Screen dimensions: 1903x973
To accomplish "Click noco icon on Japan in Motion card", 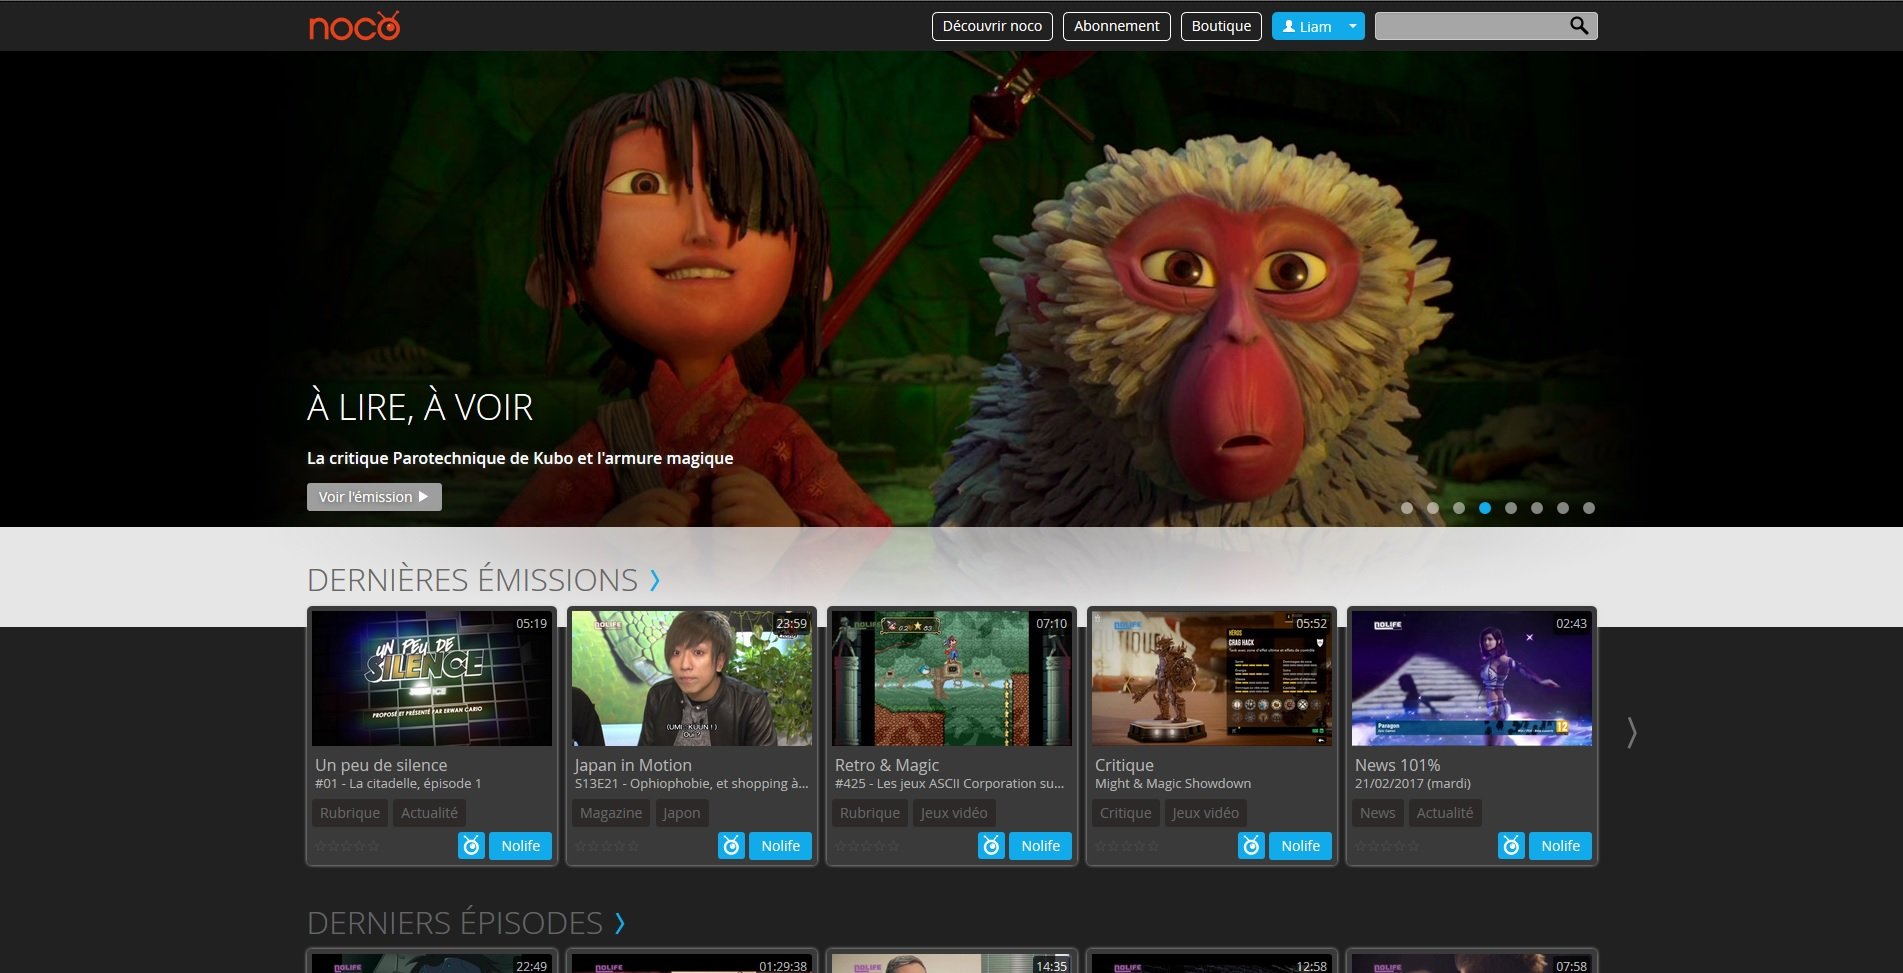I will (x=731, y=846).
